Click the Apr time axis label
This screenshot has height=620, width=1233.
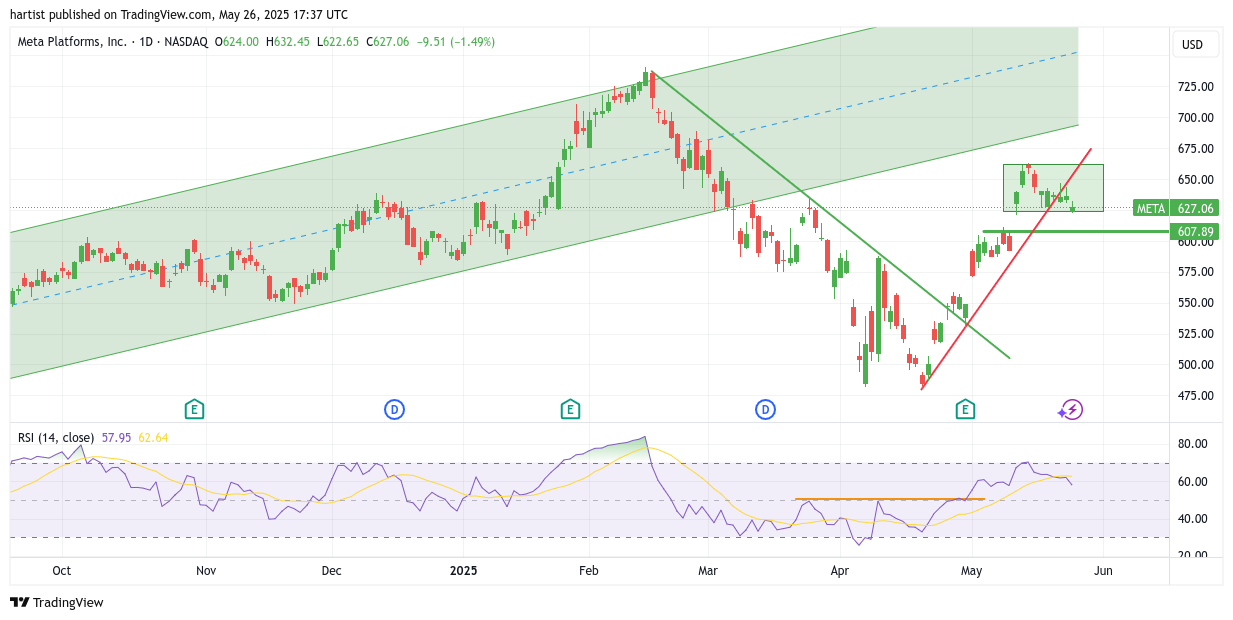pyautogui.click(x=840, y=571)
